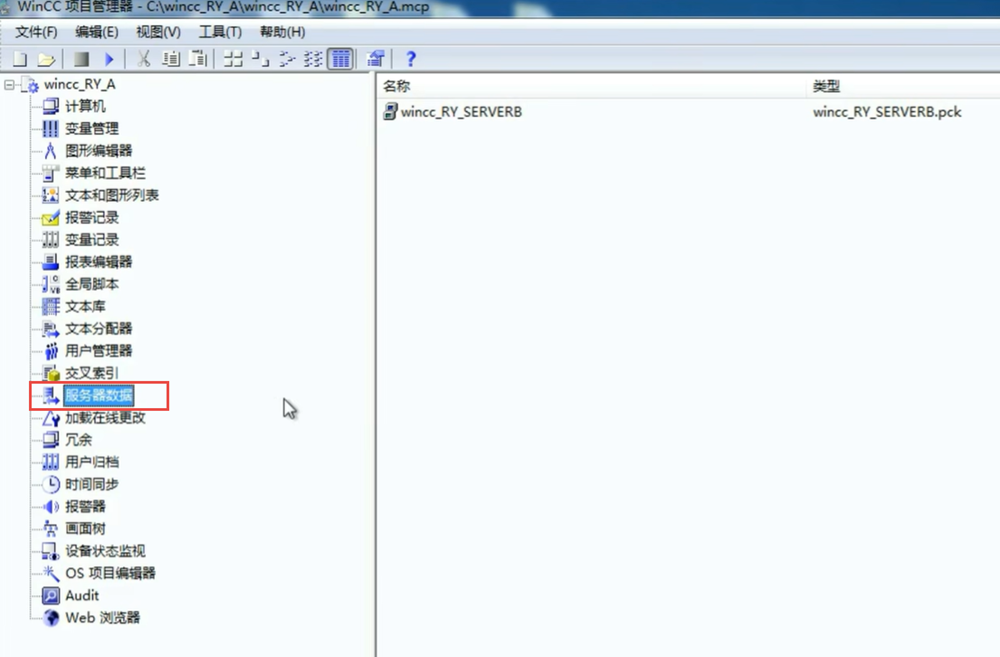The height and width of the screenshot is (657, 1000).
Task: Select Web 浏览器 in the project tree
Action: coord(102,618)
